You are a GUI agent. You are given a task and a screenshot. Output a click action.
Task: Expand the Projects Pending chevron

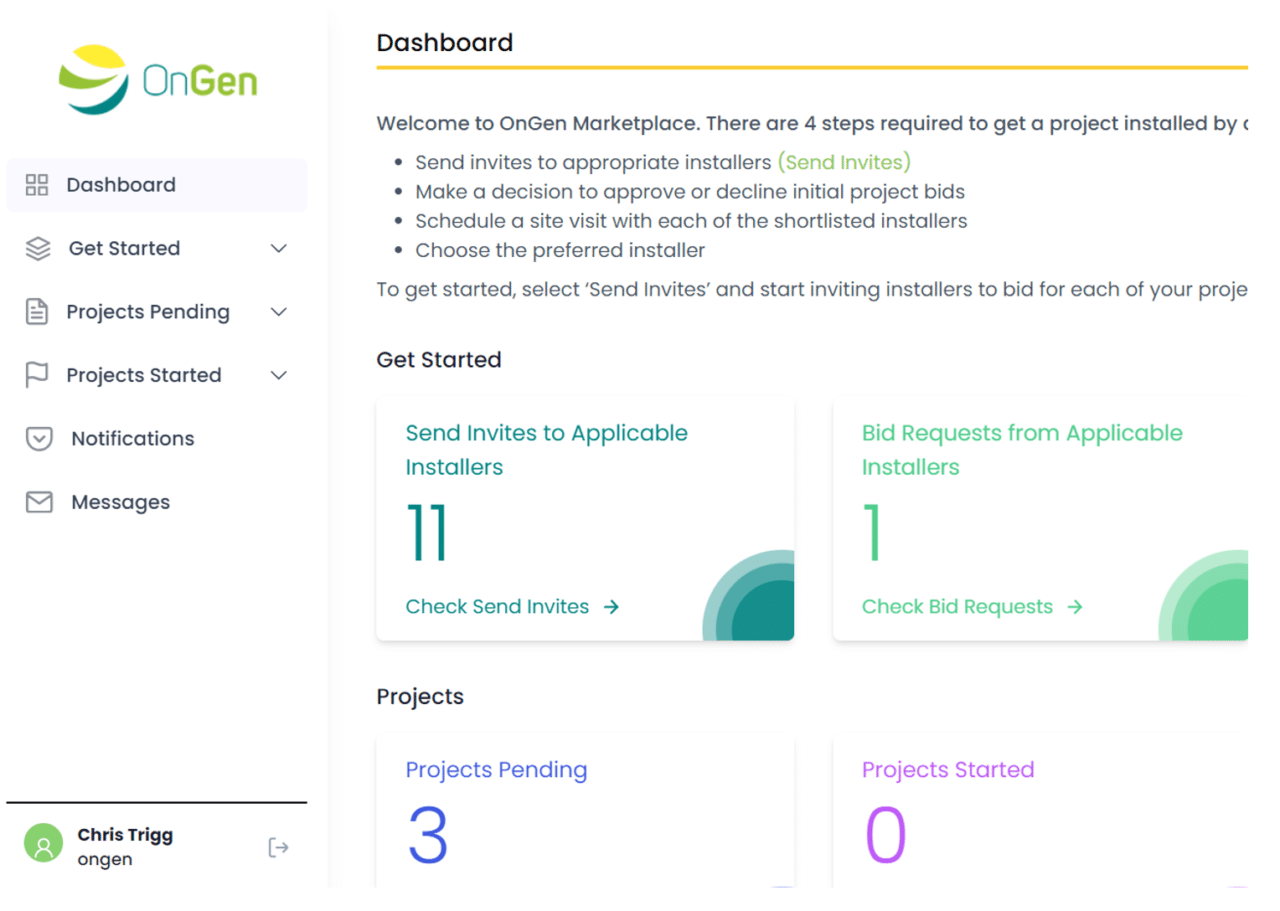tap(279, 312)
